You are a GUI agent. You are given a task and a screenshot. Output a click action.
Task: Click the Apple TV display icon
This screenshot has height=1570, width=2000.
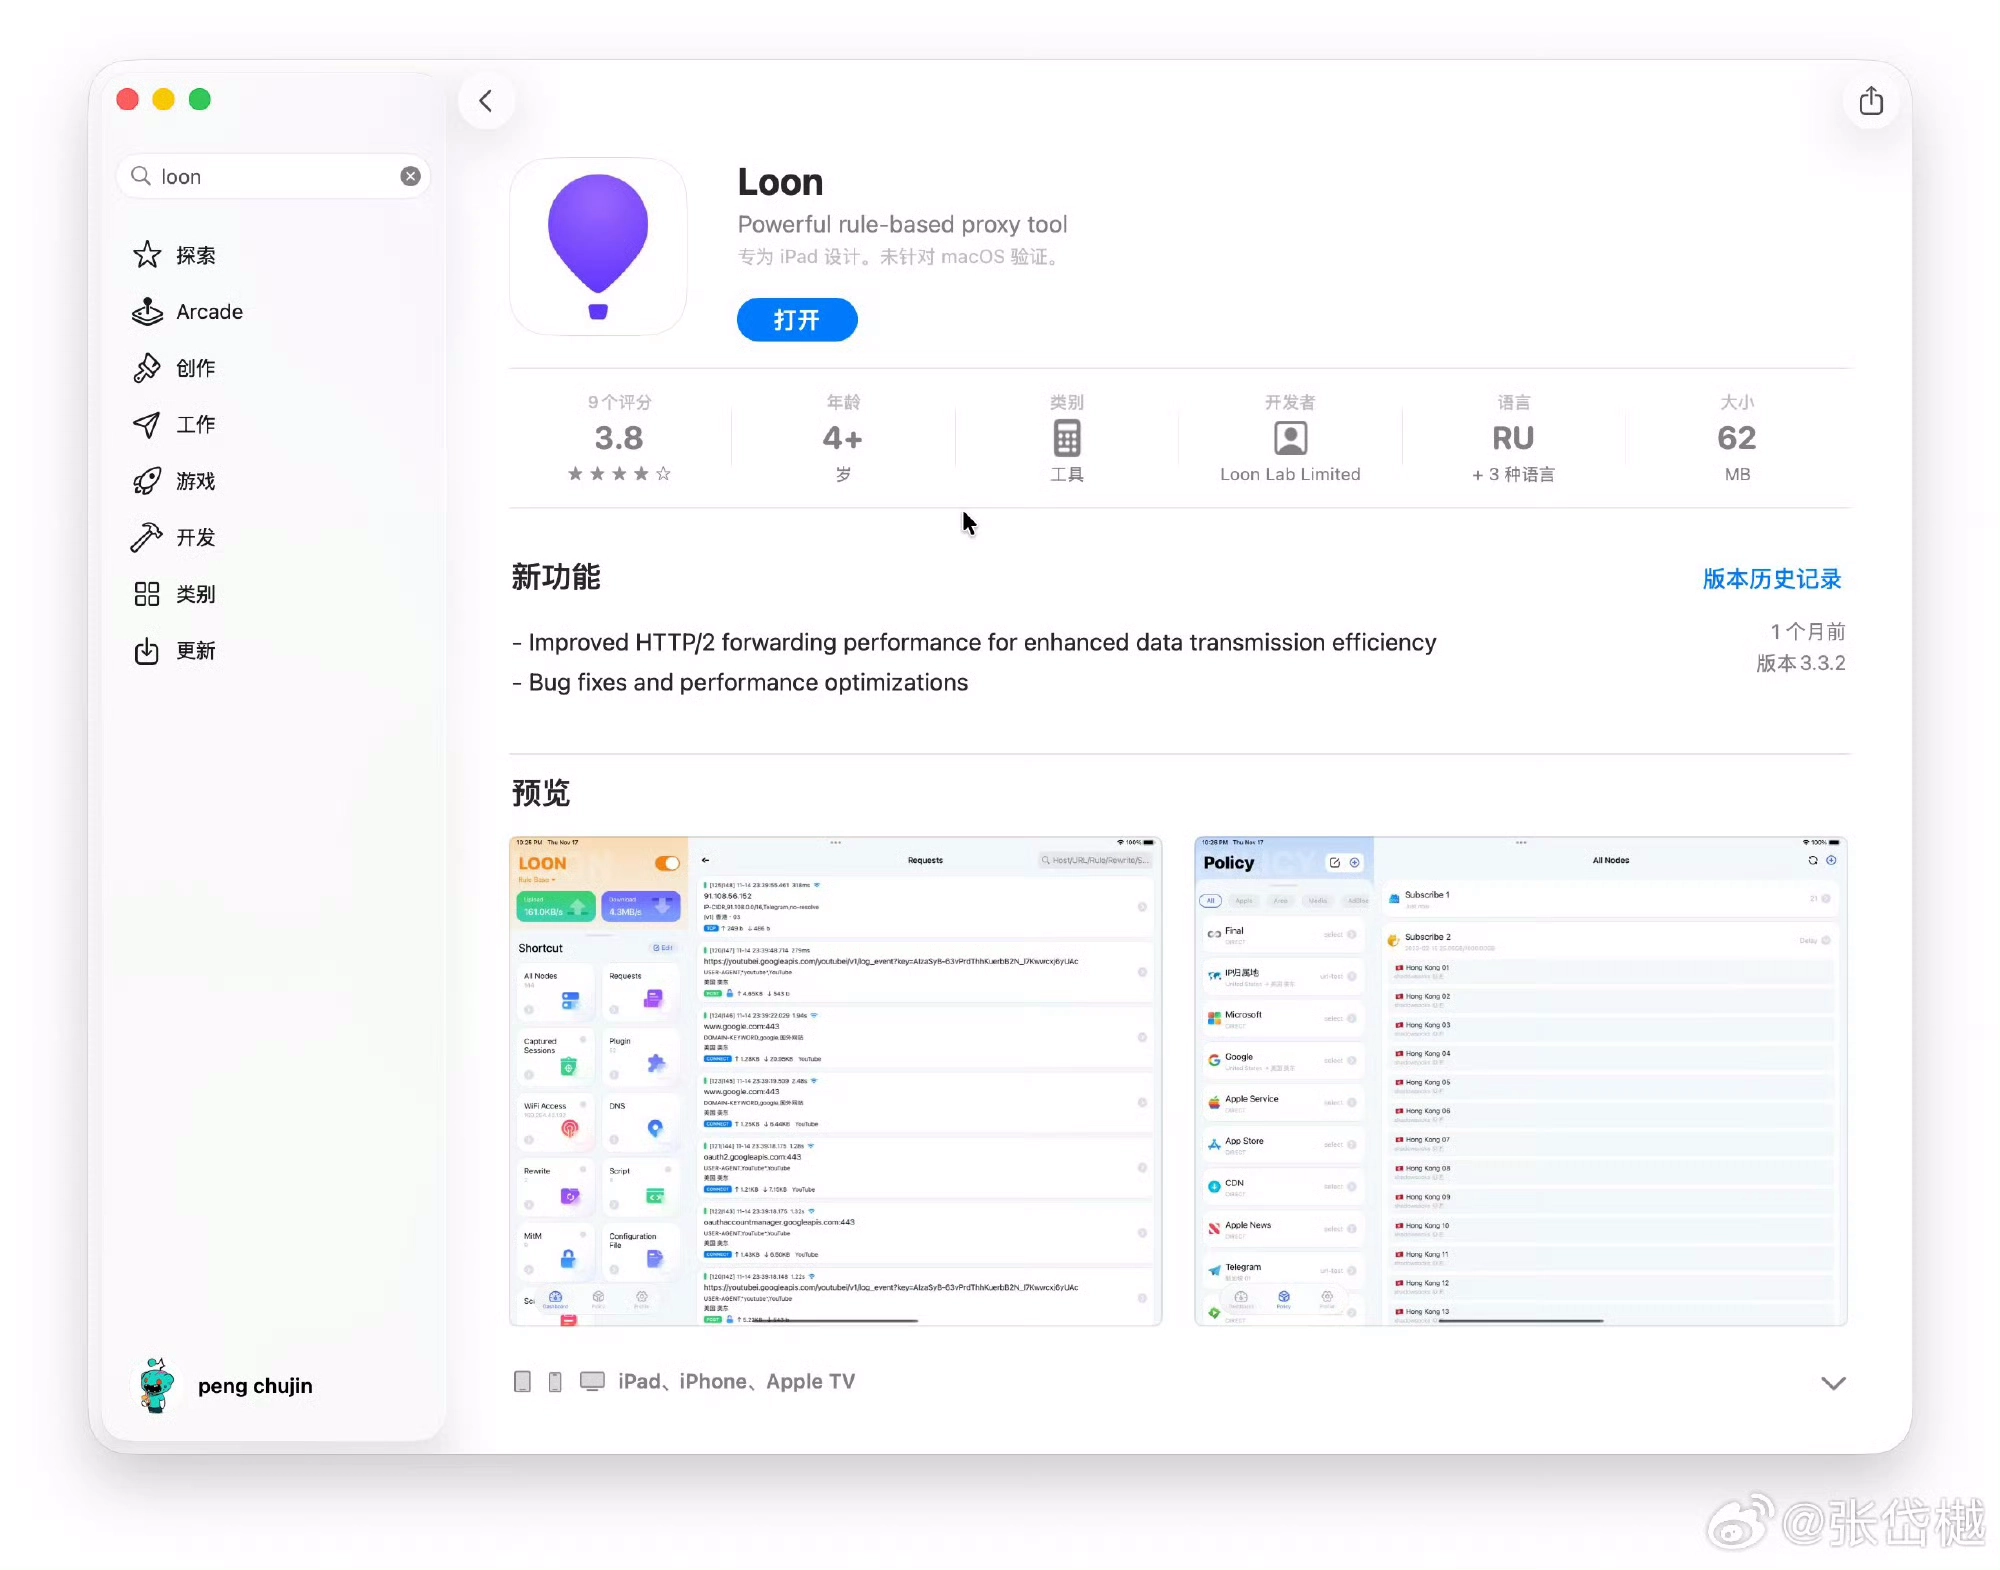pos(593,1382)
